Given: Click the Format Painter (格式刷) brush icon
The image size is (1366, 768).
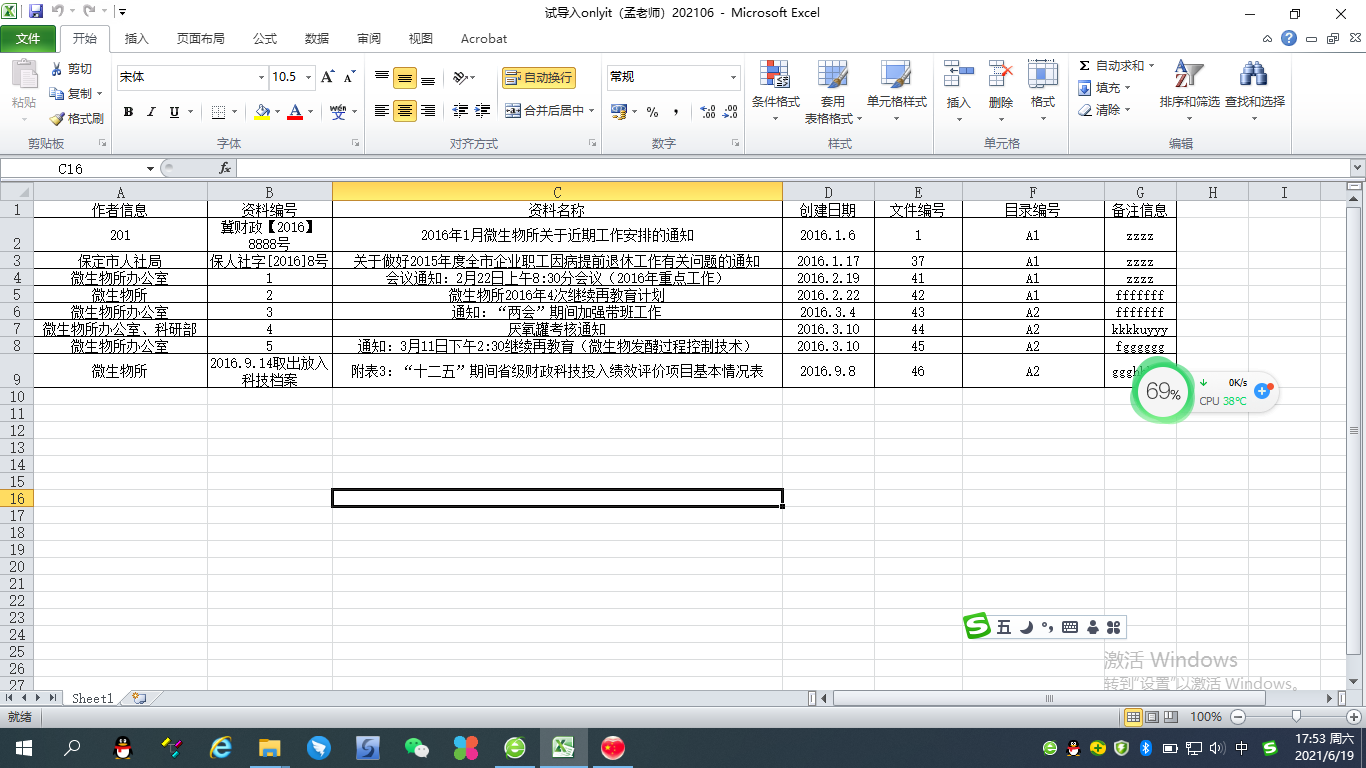Looking at the screenshot, I should pyautogui.click(x=57, y=118).
